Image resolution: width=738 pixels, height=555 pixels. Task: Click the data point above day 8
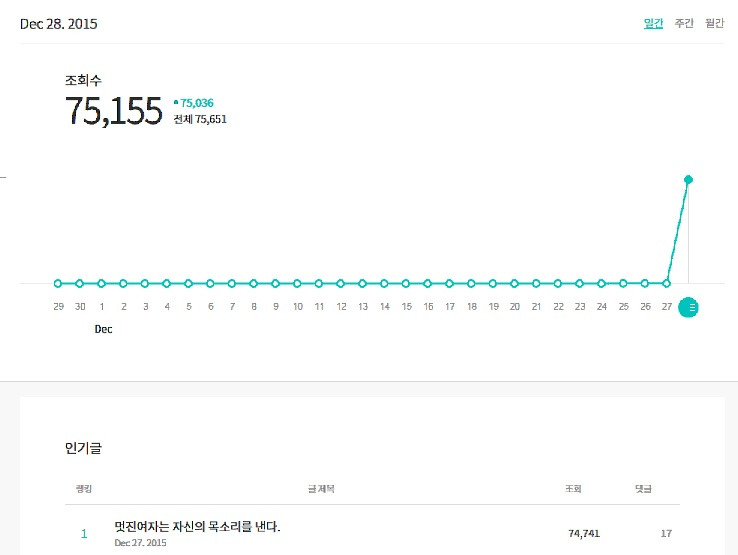click(254, 283)
